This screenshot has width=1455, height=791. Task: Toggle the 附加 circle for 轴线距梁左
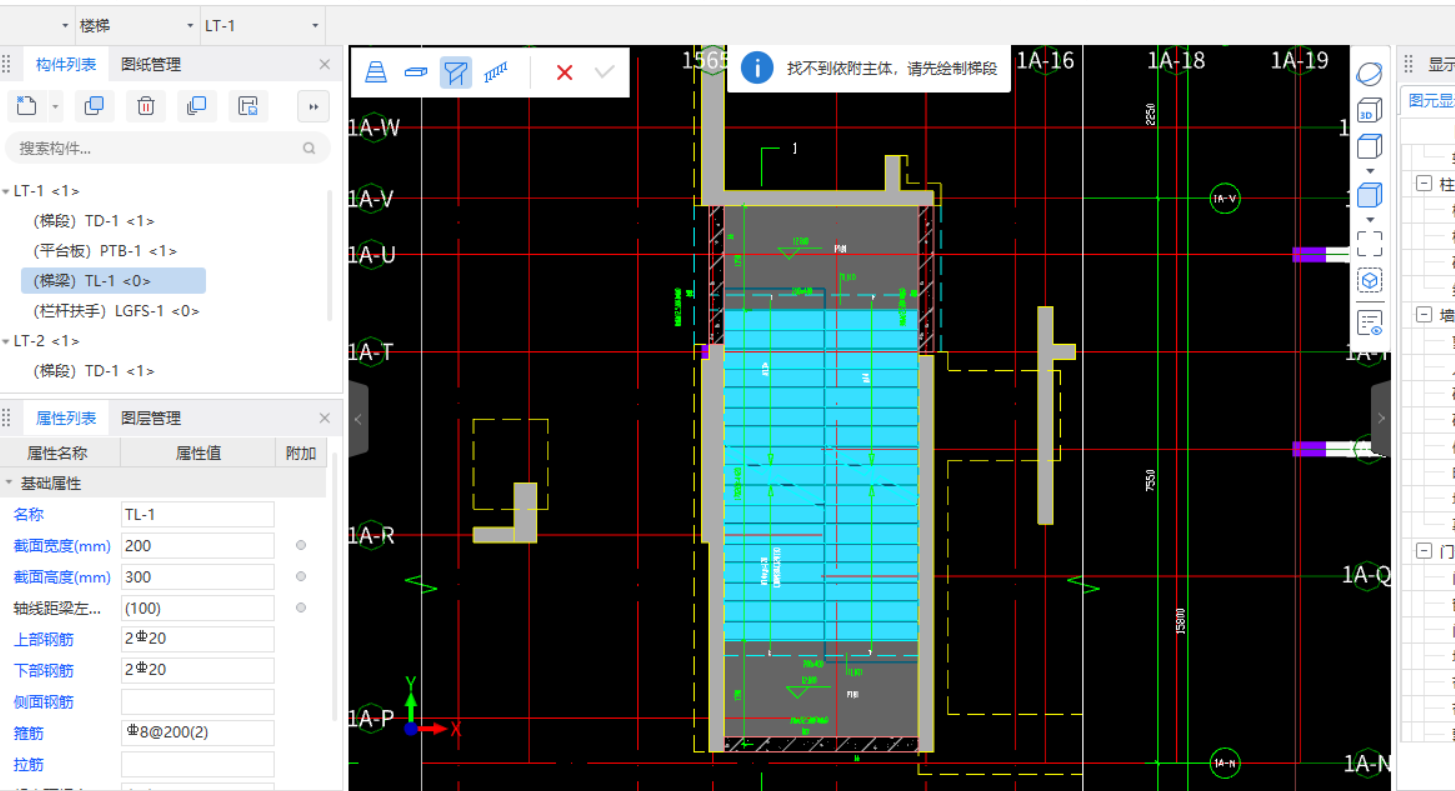pyautogui.click(x=301, y=608)
